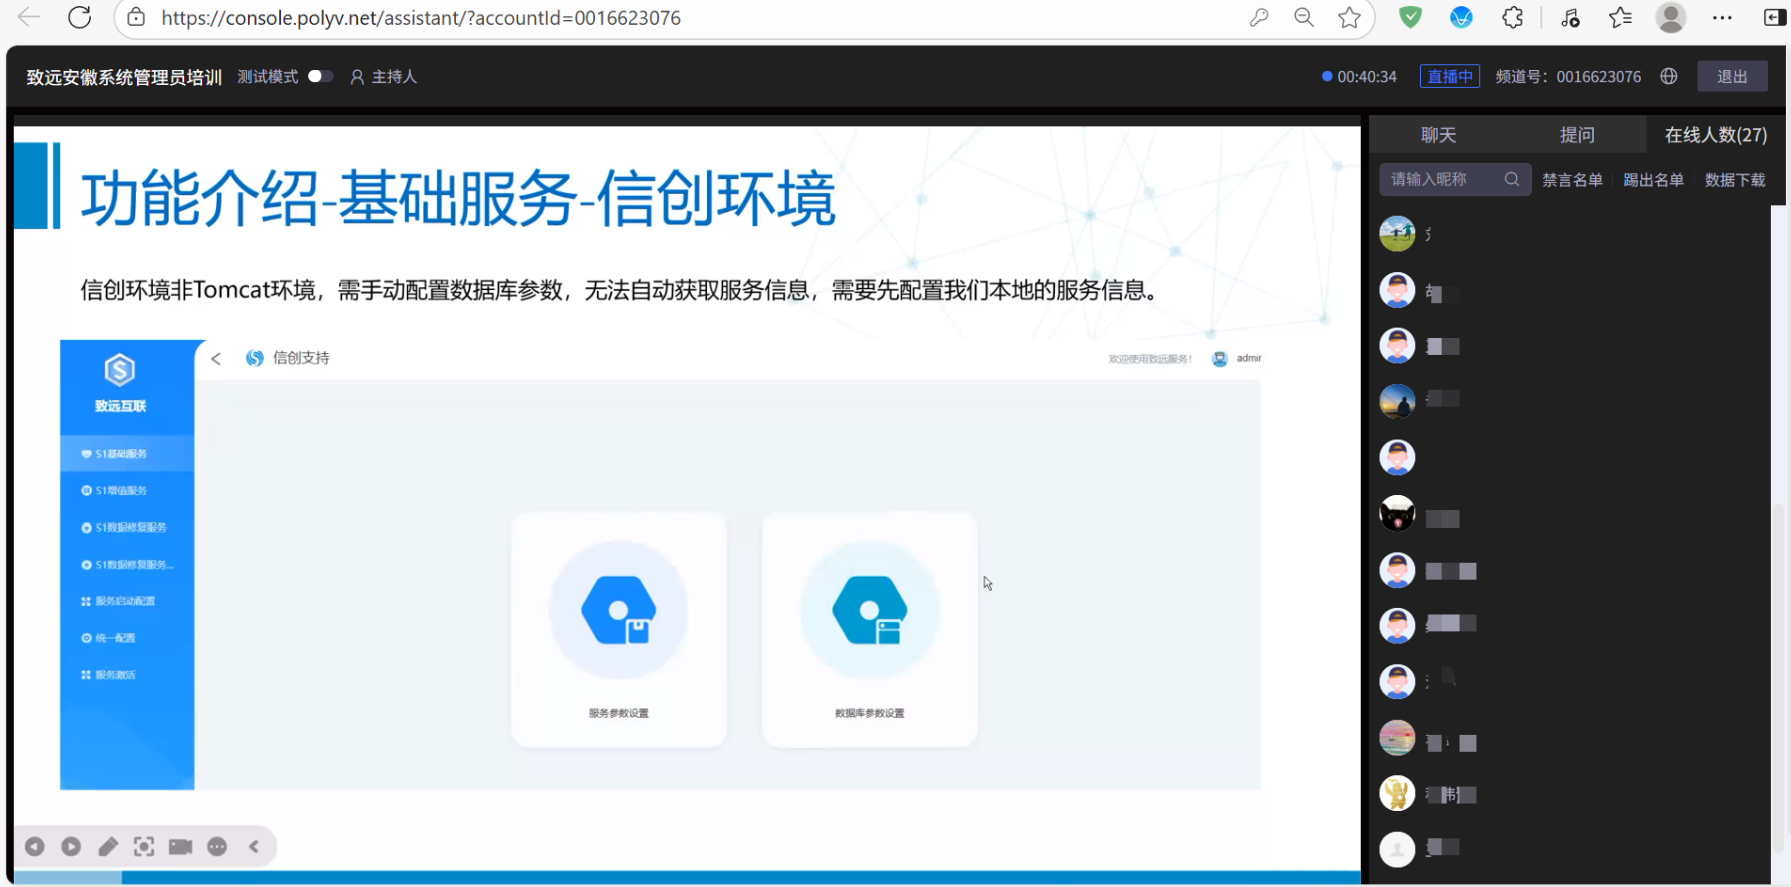The height and width of the screenshot is (887, 1791).
Task: Open browser settings and more menu
Action: pos(1722,18)
